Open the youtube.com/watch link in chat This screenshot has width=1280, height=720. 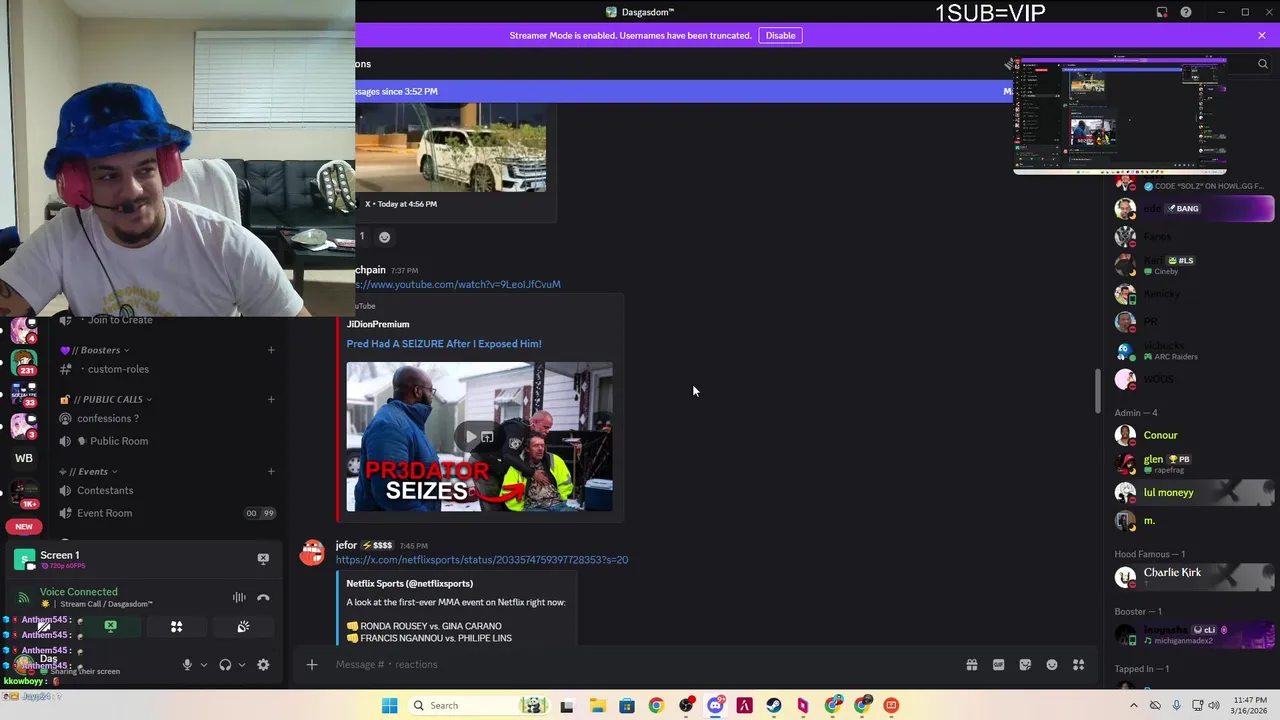click(458, 284)
